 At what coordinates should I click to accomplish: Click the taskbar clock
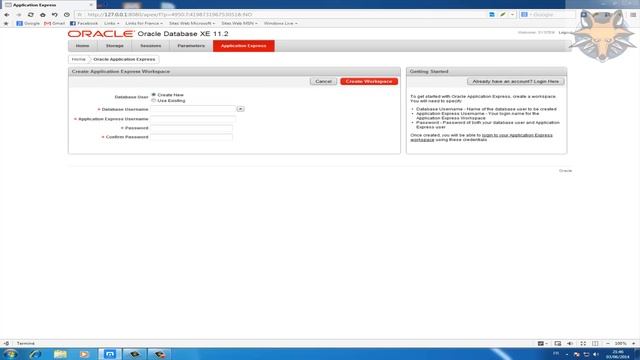pyautogui.click(x=618, y=354)
